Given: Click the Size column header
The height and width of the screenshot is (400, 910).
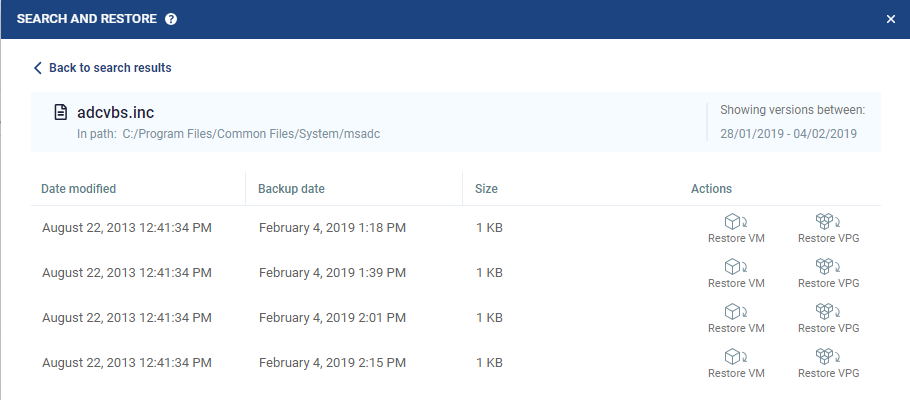Looking at the screenshot, I should point(487,188).
